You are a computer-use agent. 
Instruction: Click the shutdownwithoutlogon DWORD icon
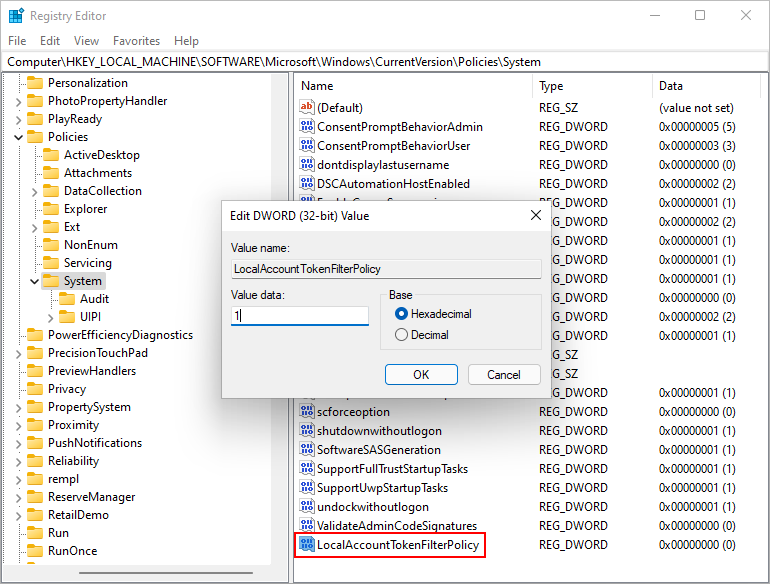pos(306,430)
